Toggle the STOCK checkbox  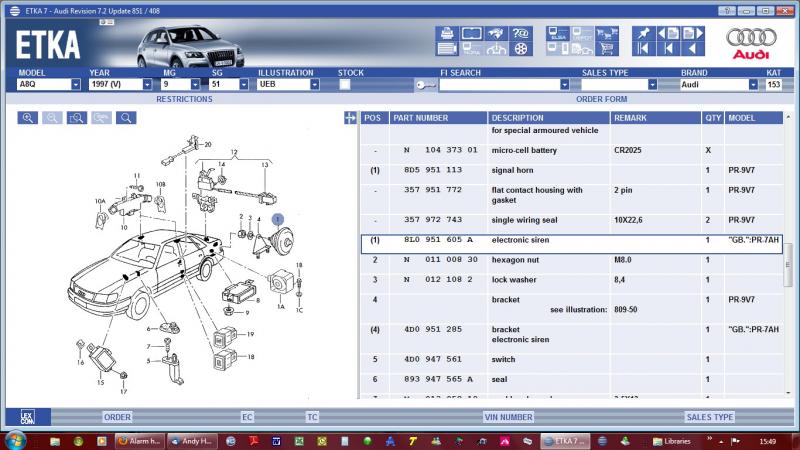click(345, 84)
